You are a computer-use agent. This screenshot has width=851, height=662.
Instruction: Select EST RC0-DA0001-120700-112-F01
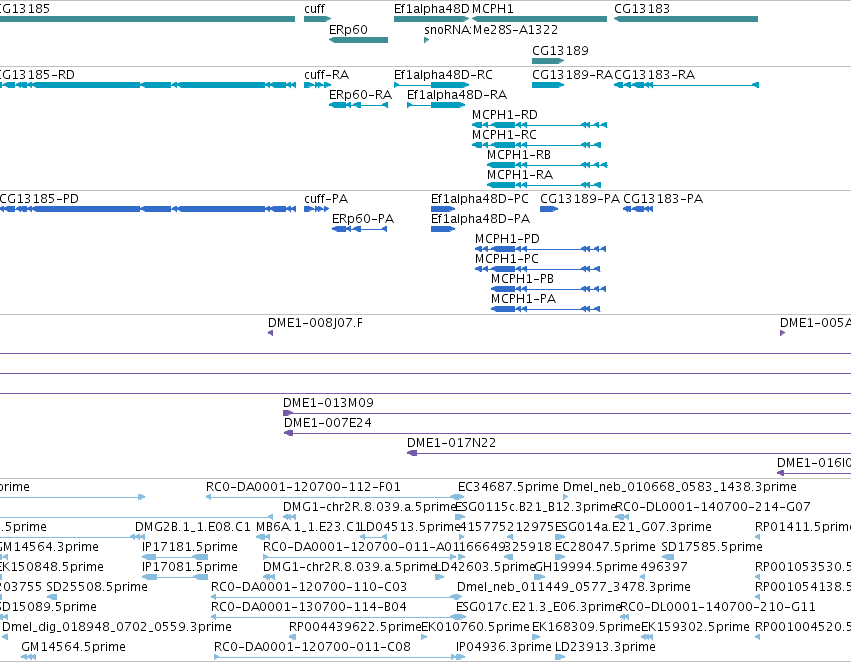303,487
